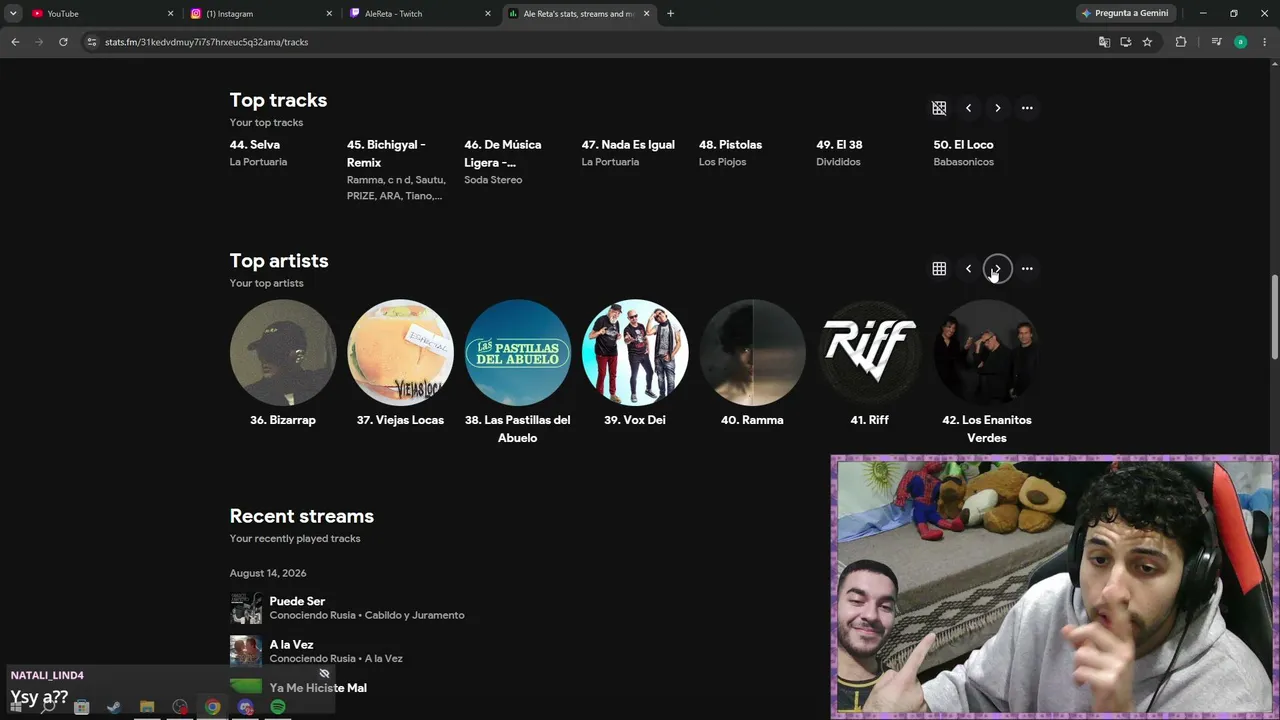Image resolution: width=1280 pixels, height=720 pixels.
Task: Click the Divididos artist name
Action: tap(838, 162)
